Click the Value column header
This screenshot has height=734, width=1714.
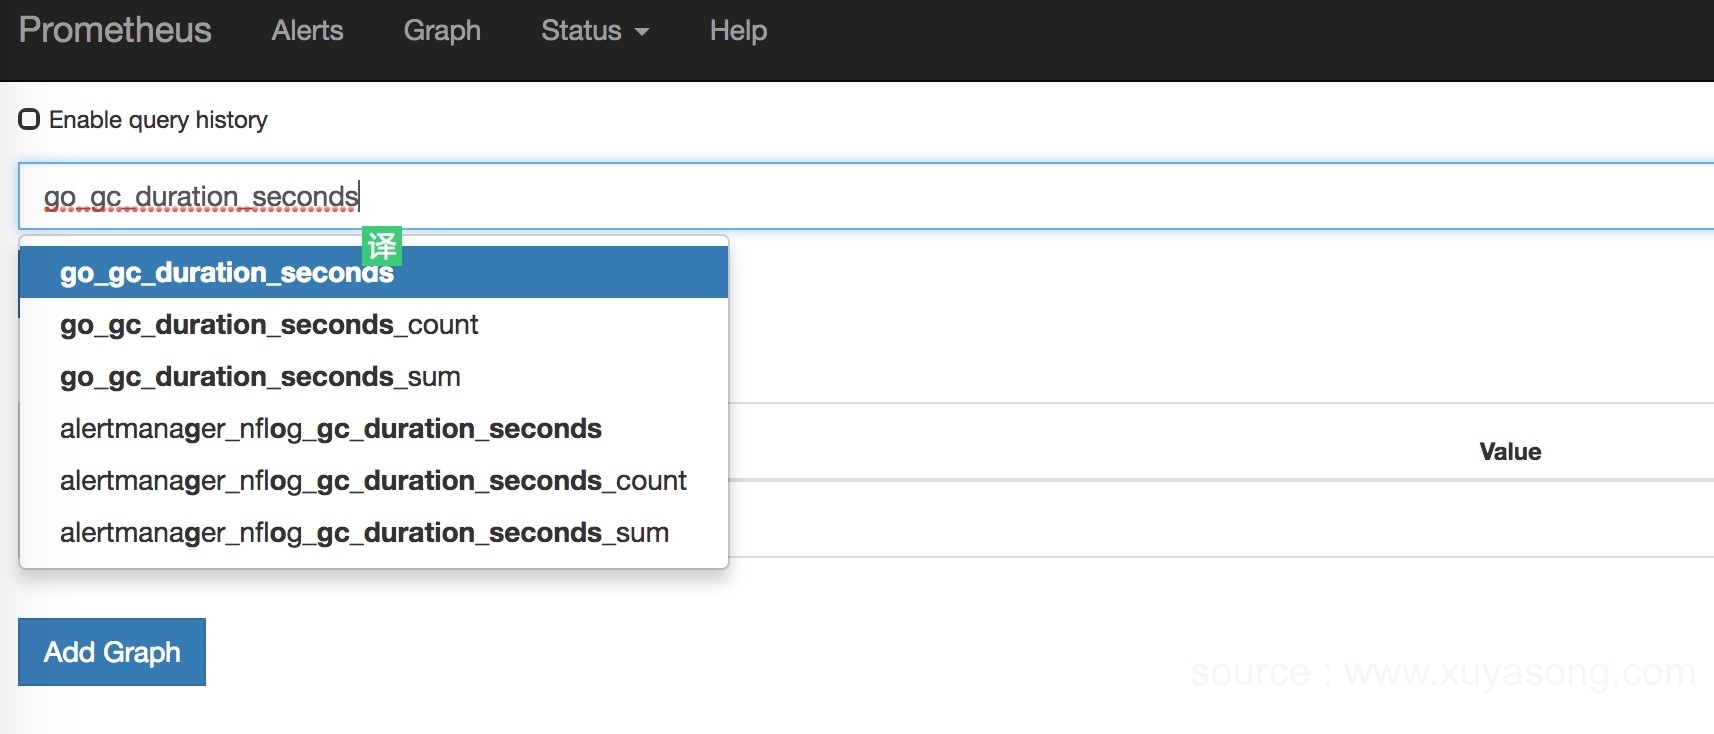tap(1510, 452)
